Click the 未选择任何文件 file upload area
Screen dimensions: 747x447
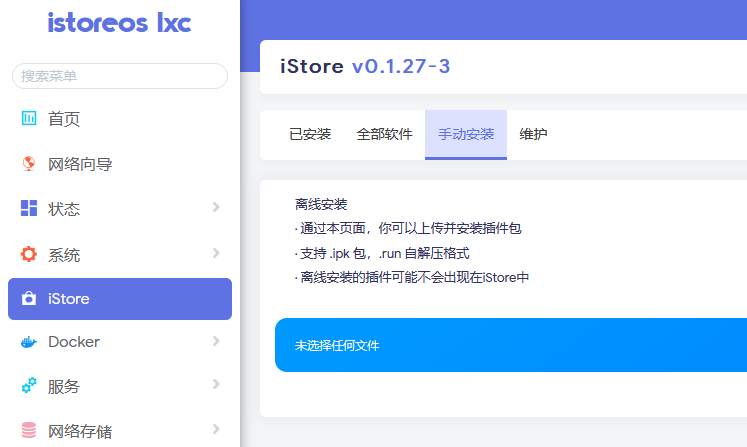pyautogui.click(x=511, y=345)
